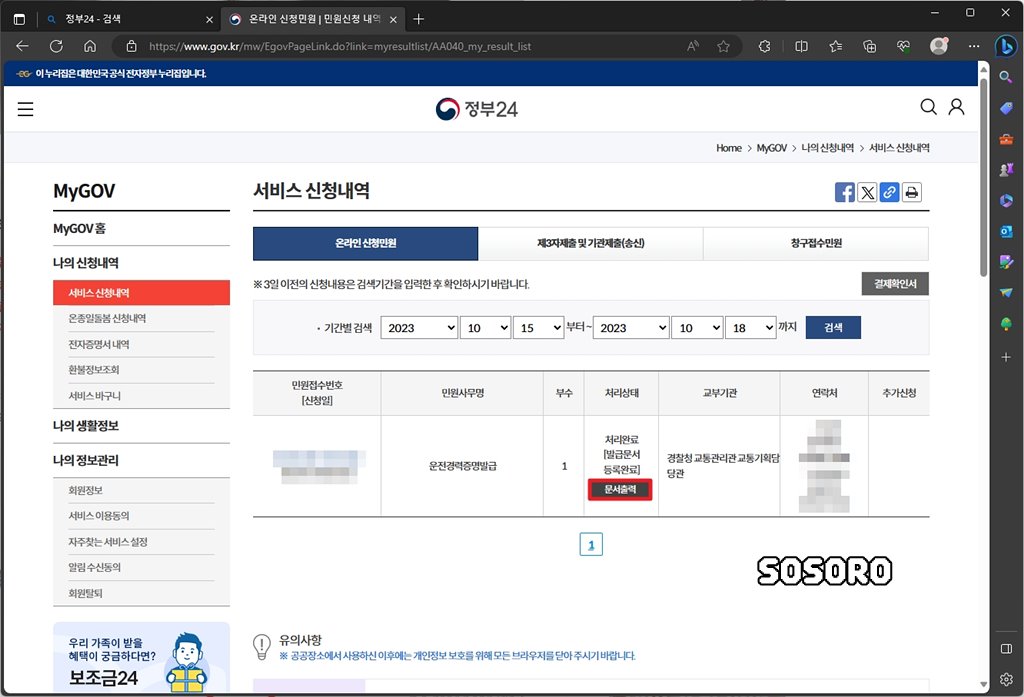Open the start day dropdown 15

pos(538,327)
